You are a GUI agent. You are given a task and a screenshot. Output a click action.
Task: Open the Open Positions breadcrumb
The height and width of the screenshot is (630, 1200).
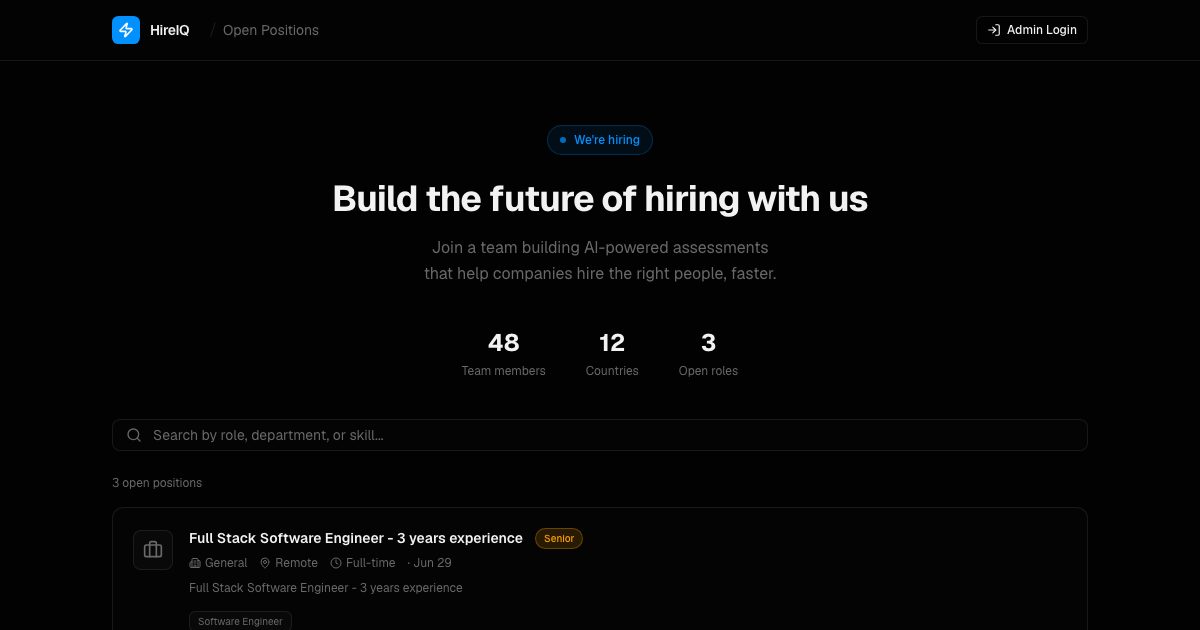(271, 30)
